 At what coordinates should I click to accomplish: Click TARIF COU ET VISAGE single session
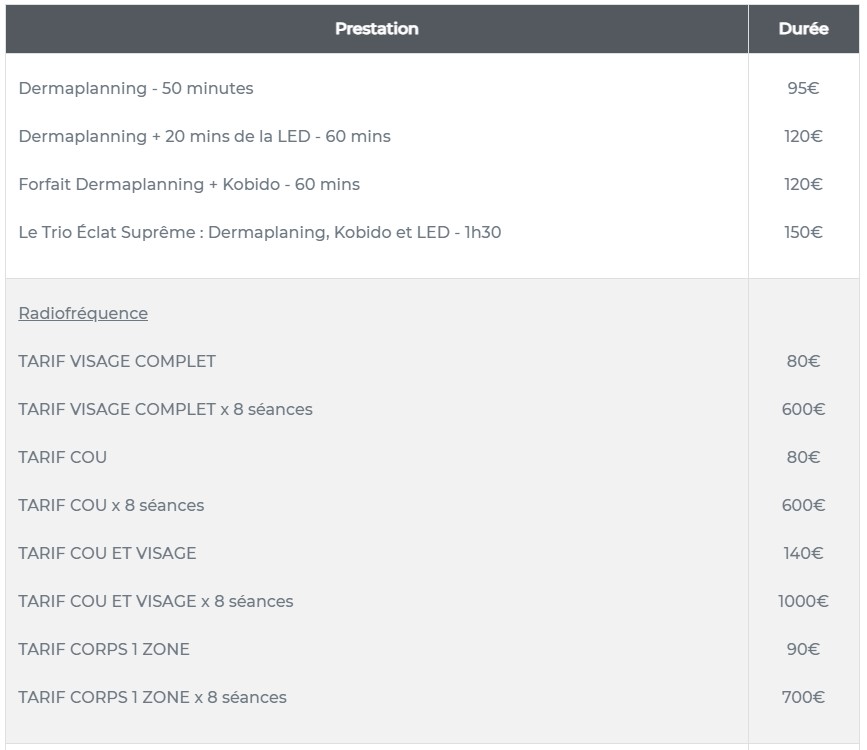(x=107, y=553)
